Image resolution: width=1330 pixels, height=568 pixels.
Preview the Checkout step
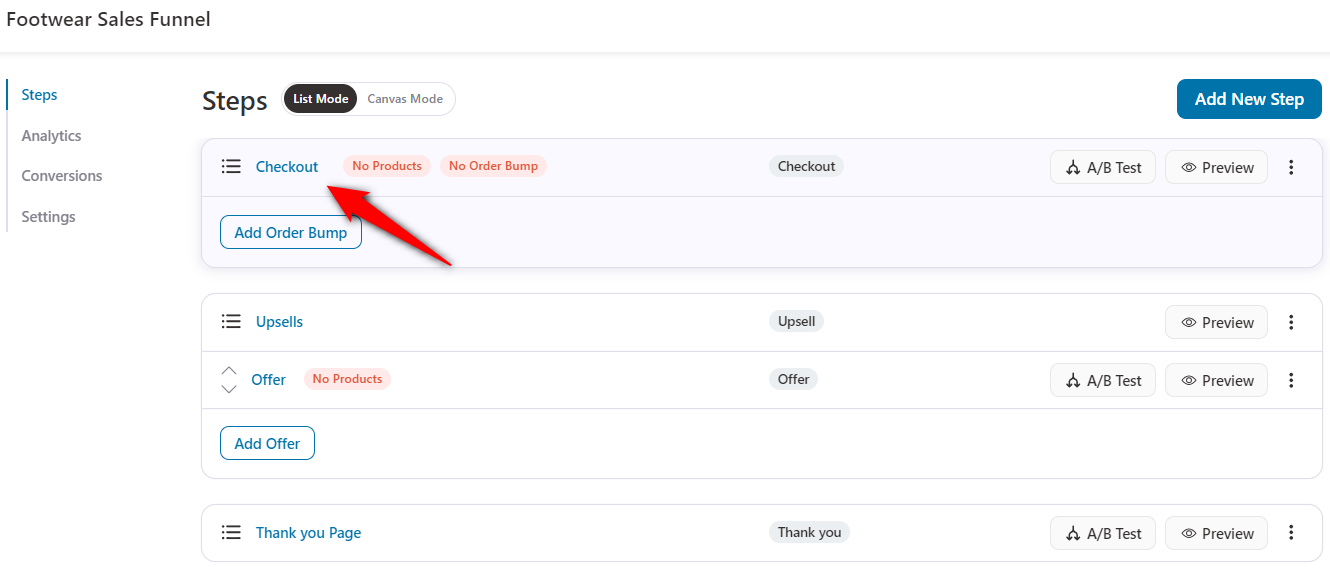1217,167
